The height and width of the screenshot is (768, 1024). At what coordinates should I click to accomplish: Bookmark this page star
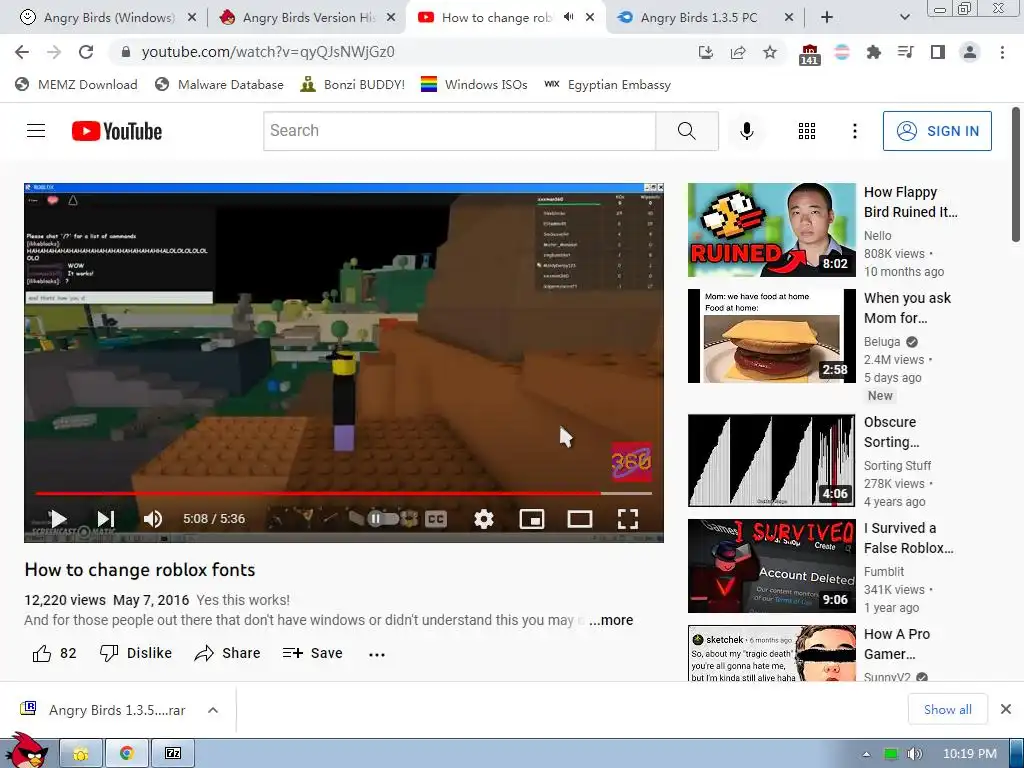tap(770, 52)
